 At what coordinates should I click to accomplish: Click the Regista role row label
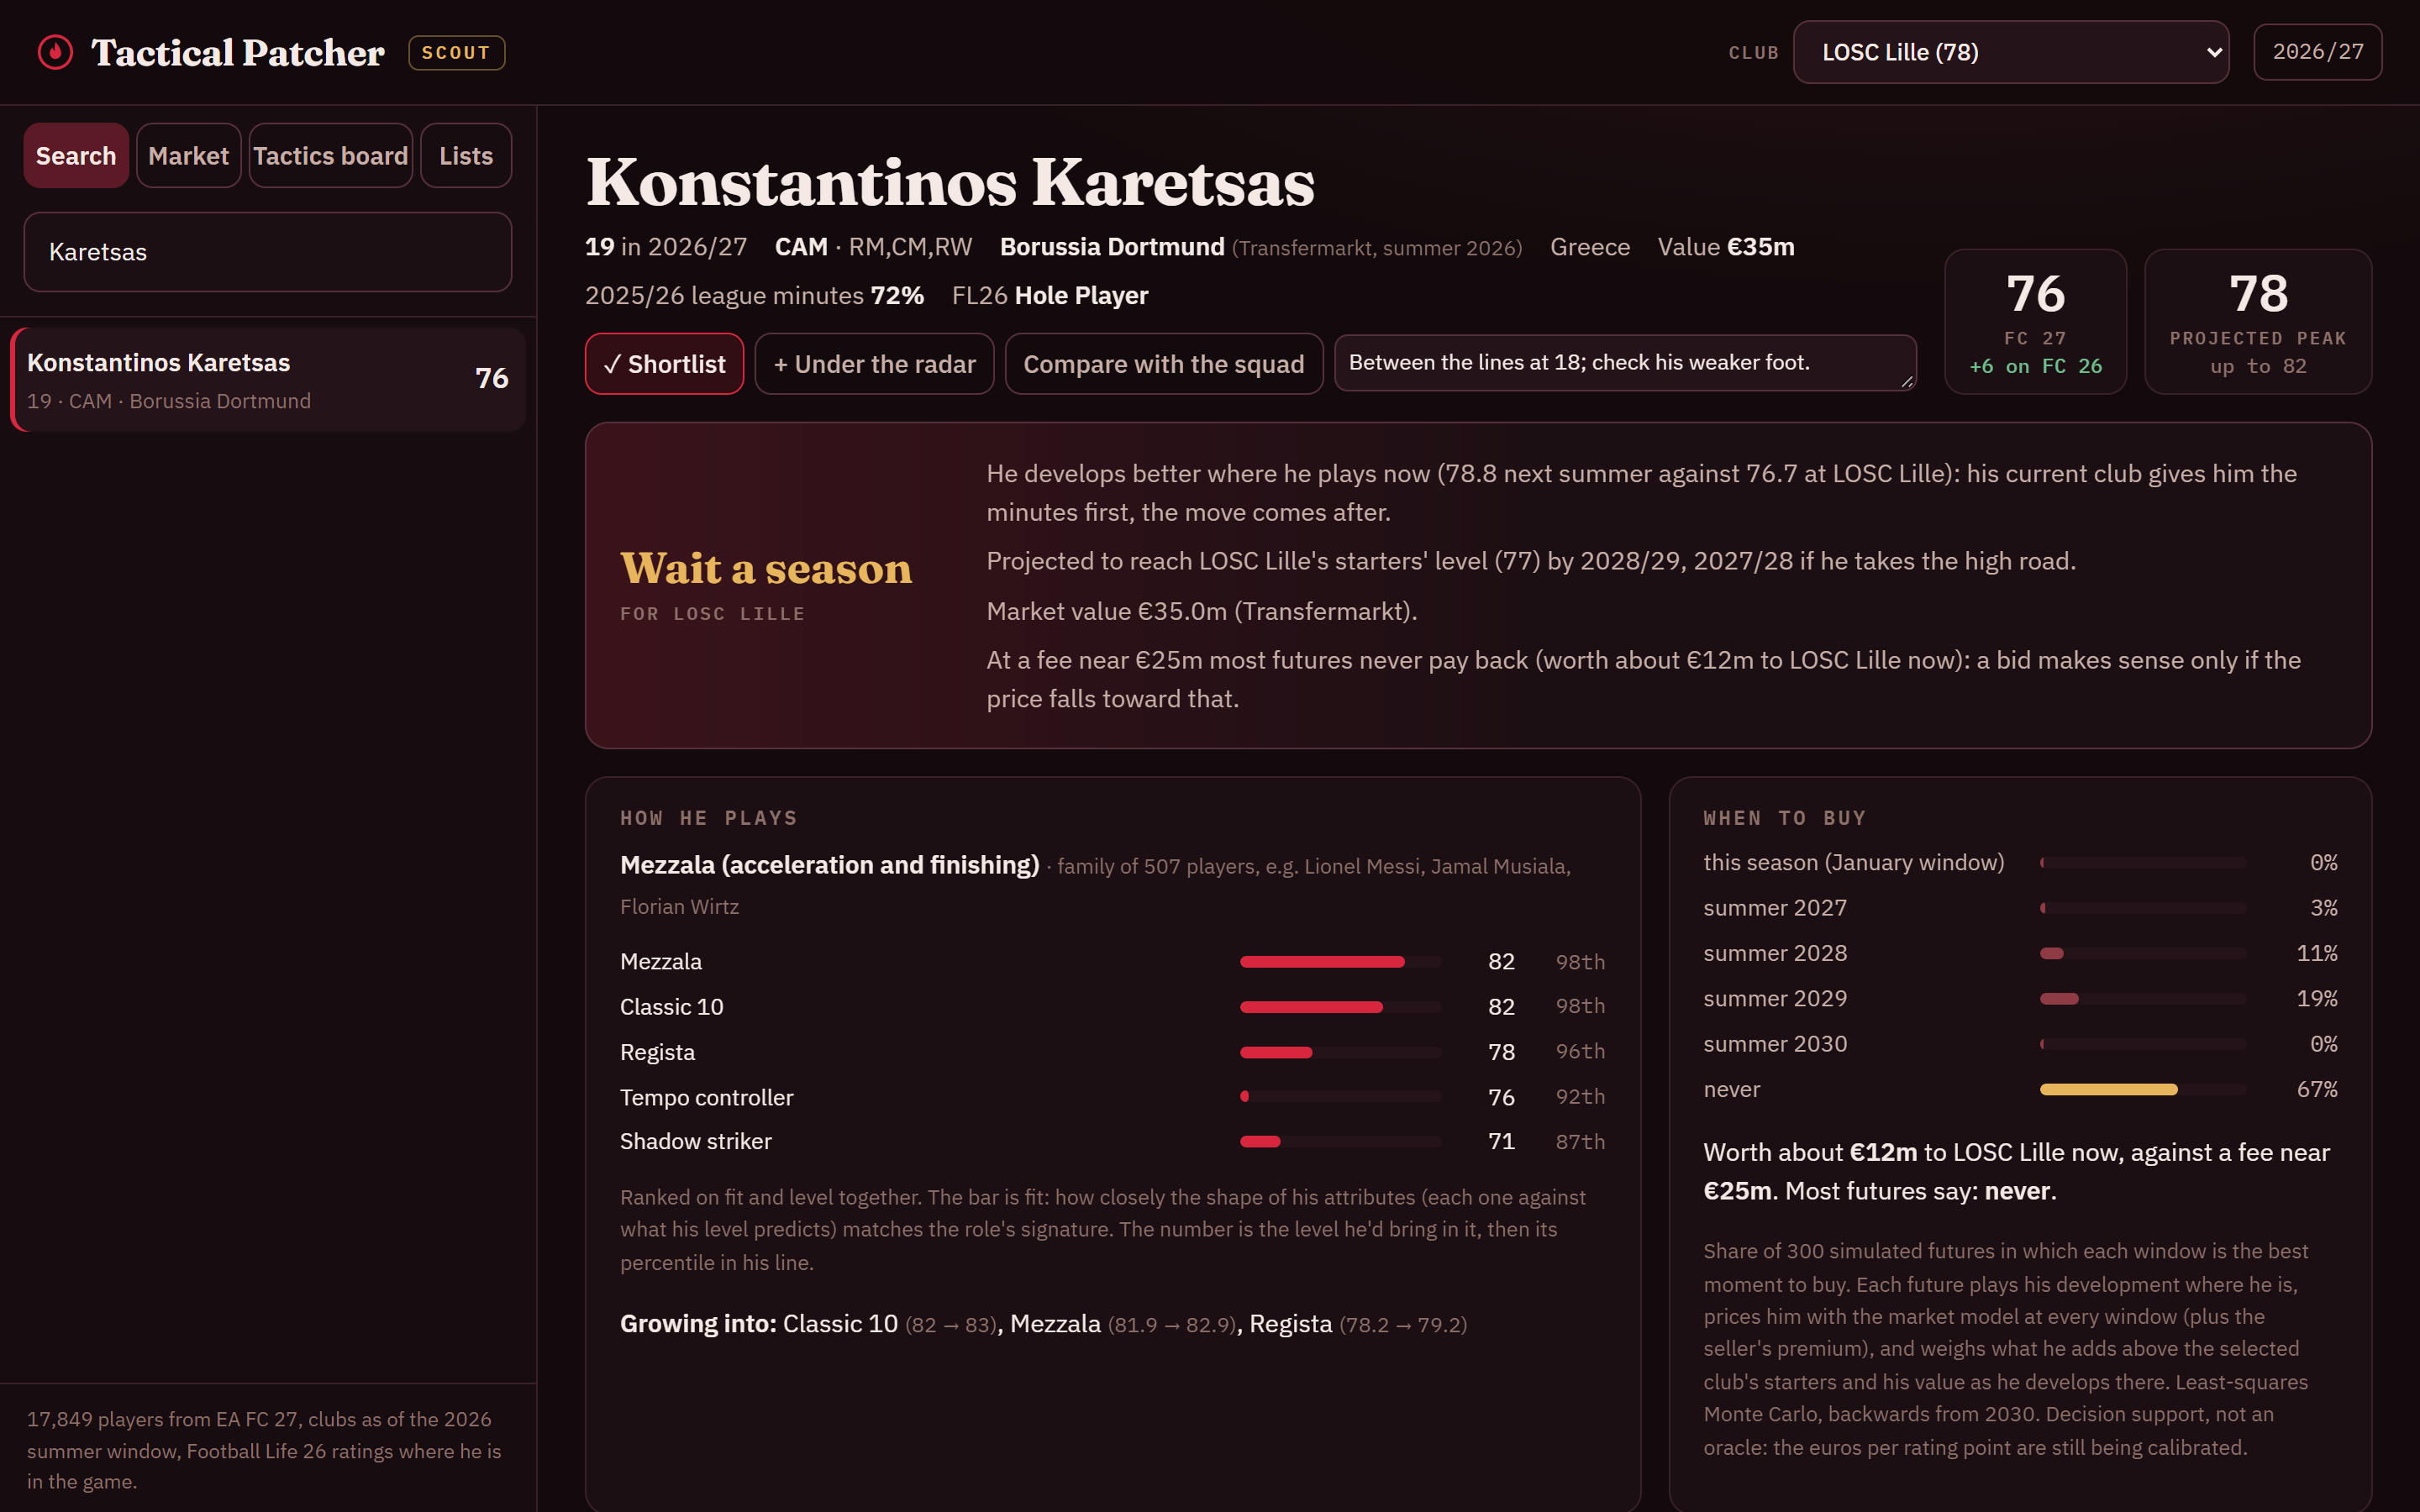[657, 1052]
